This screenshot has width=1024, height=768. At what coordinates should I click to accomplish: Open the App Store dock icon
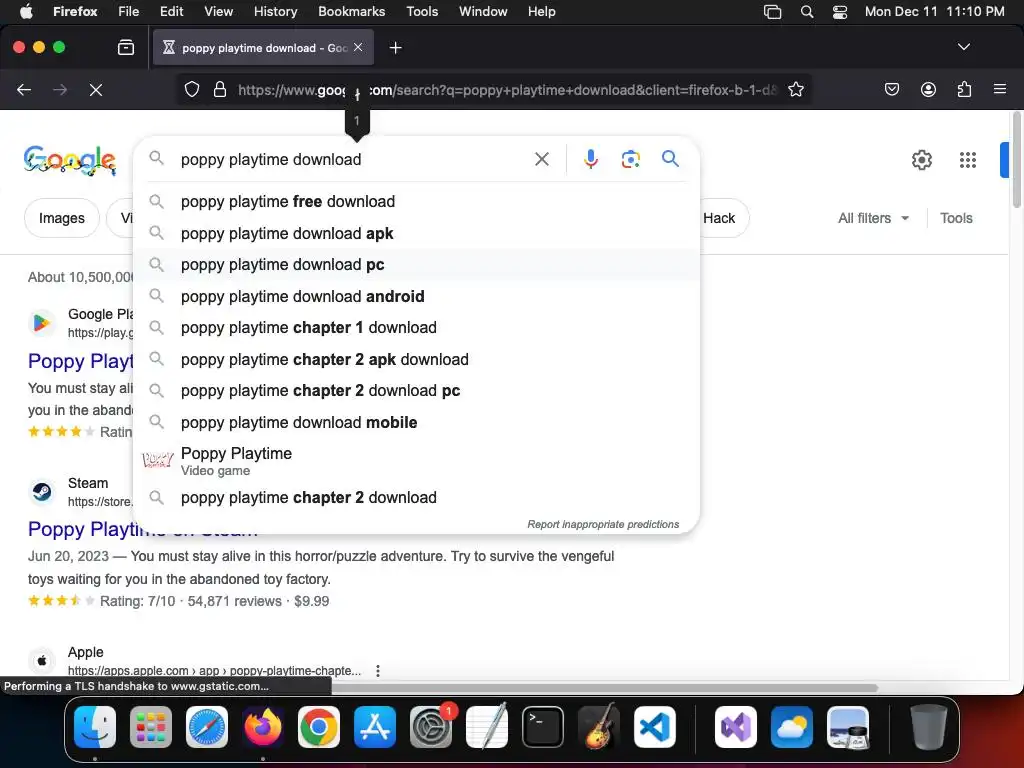[x=375, y=727]
